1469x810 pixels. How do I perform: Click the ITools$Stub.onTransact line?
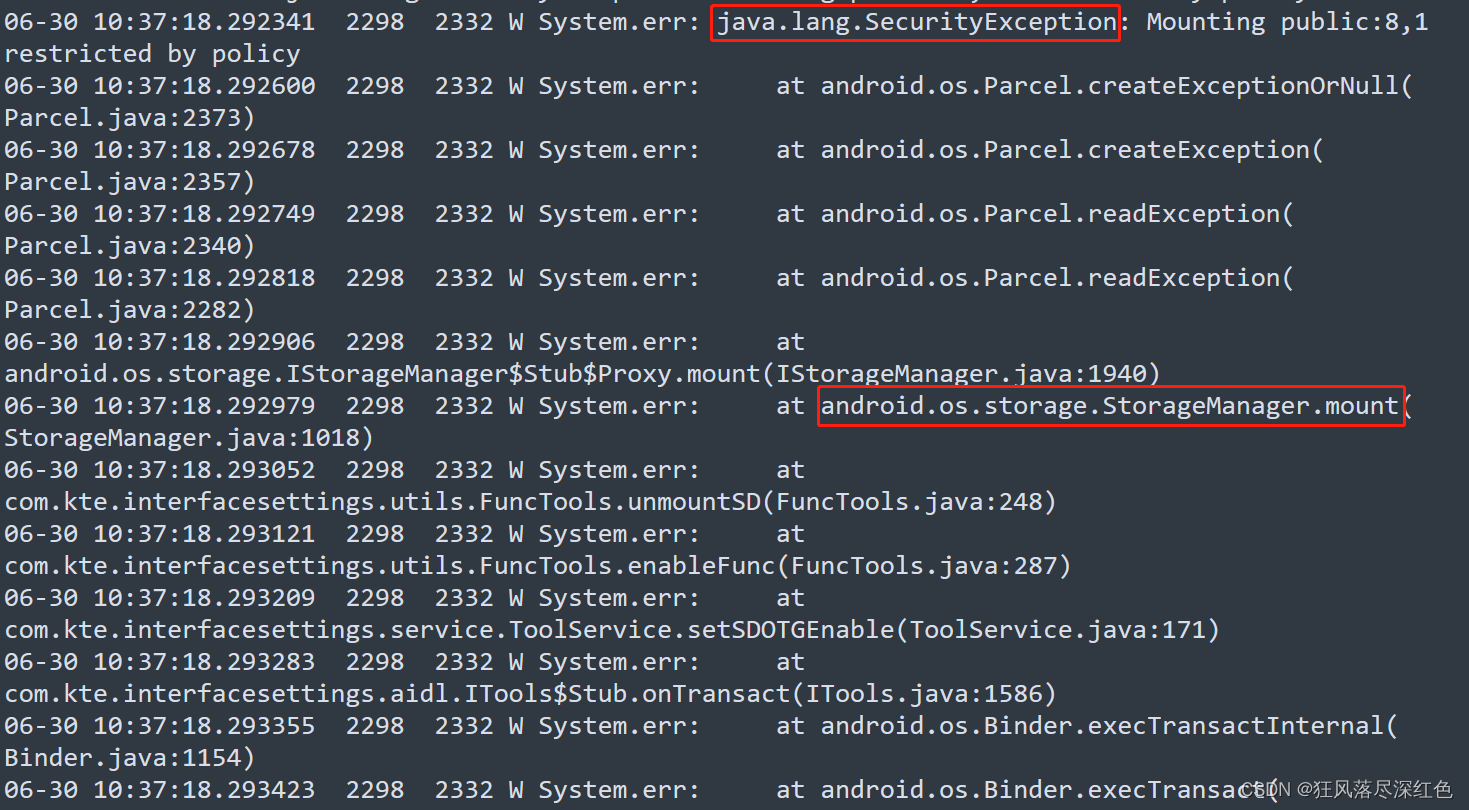530,694
